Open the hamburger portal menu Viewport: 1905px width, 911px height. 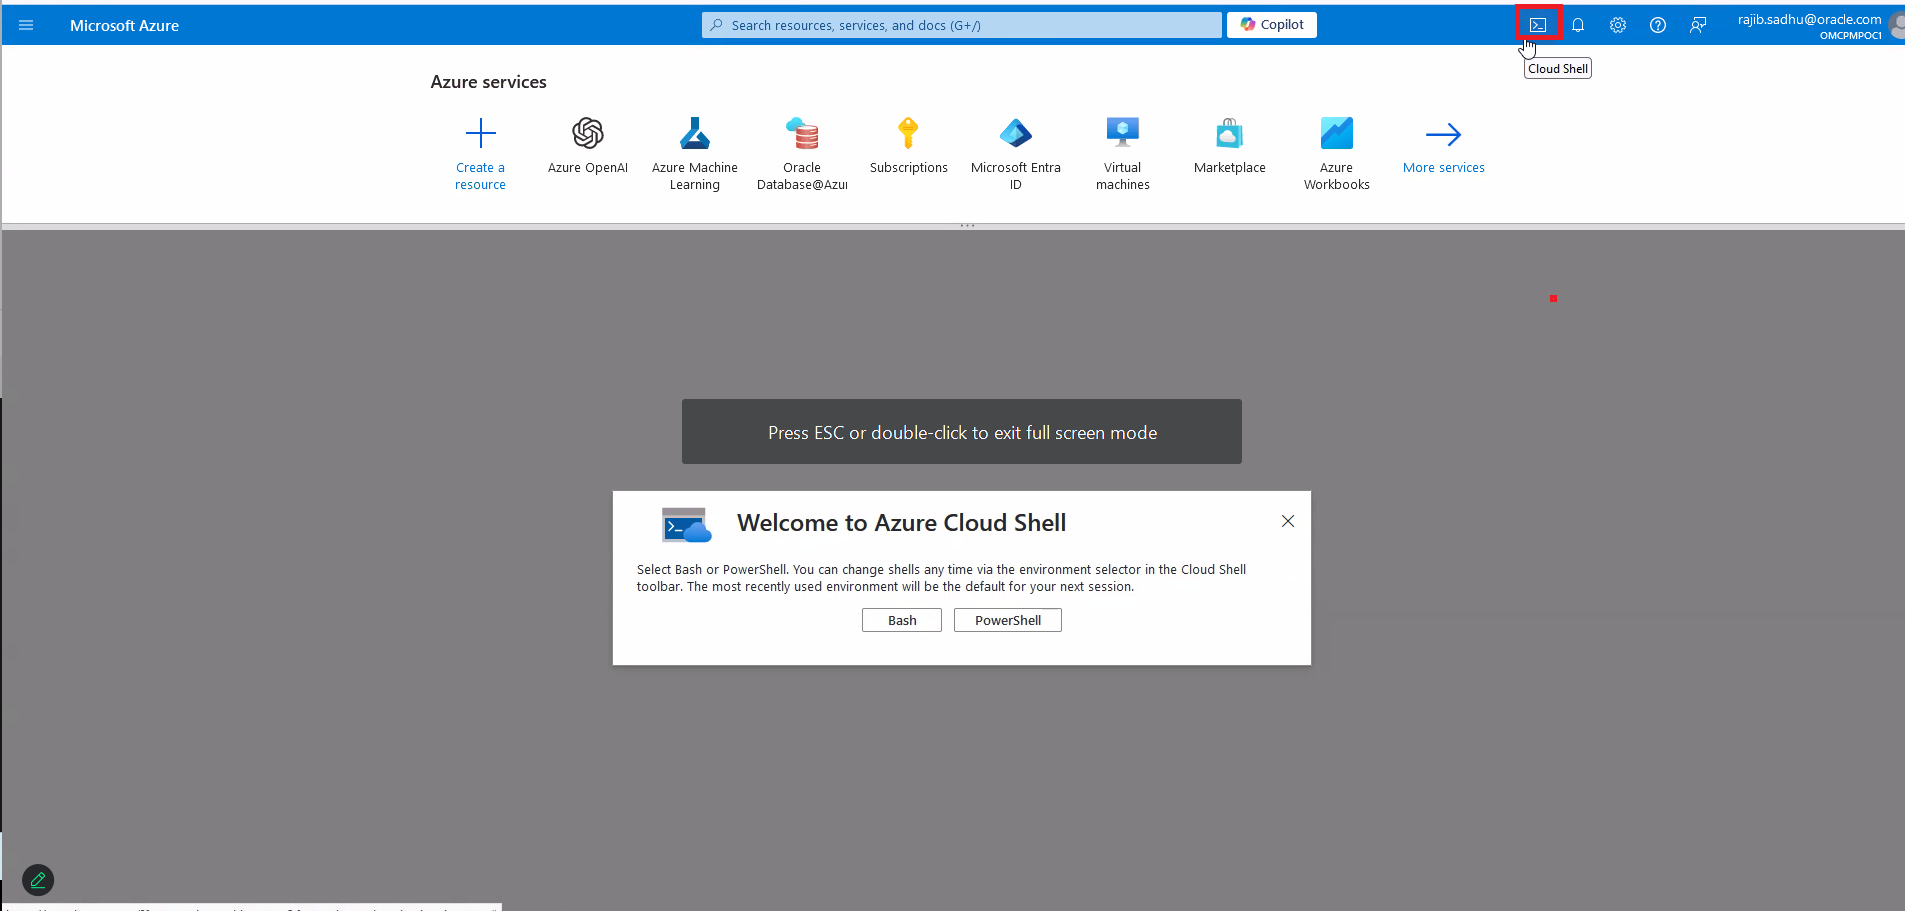pyautogui.click(x=26, y=25)
